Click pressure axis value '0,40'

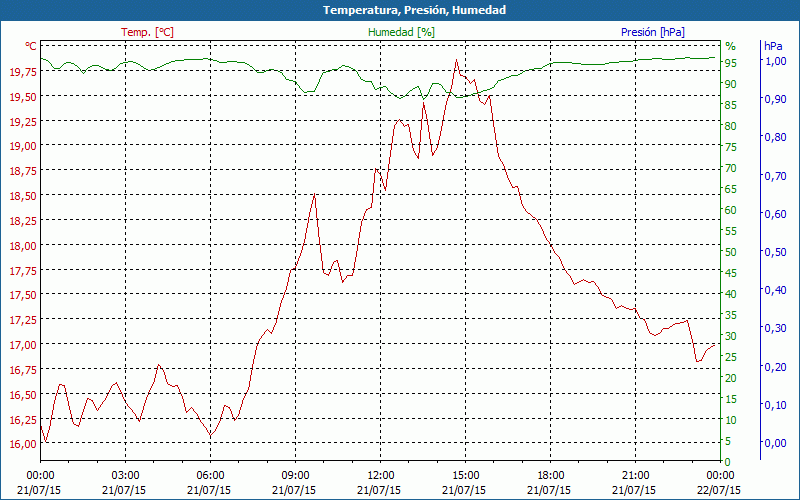pyautogui.click(x=776, y=290)
